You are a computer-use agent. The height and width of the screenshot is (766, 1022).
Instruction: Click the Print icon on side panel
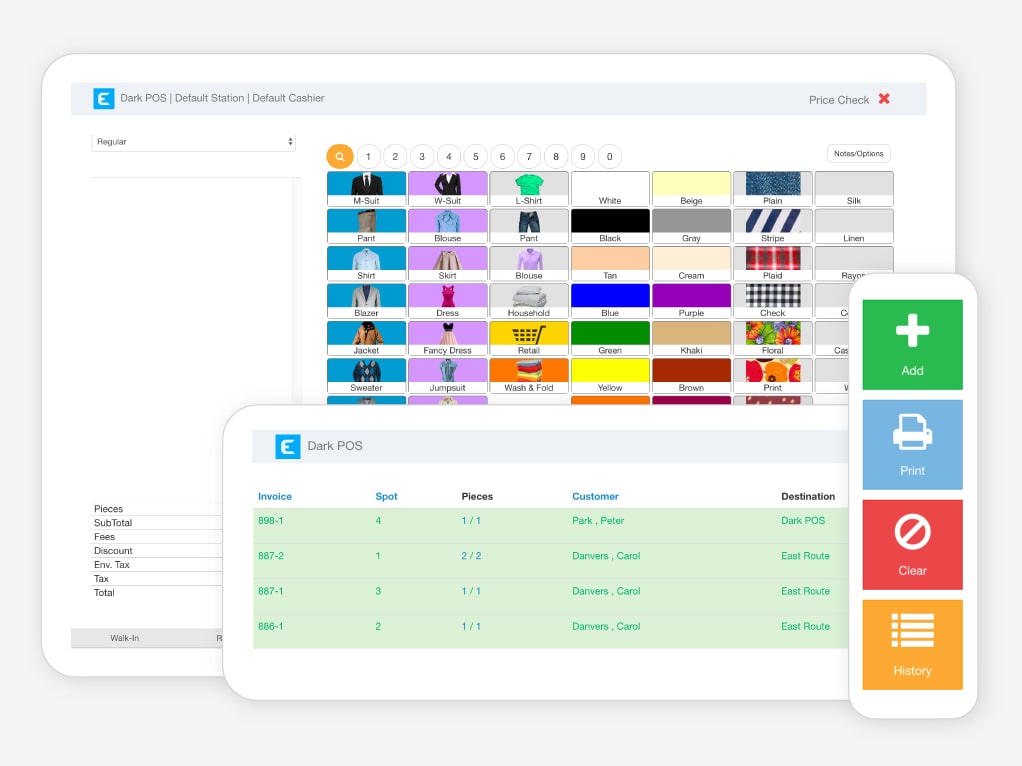[911, 444]
